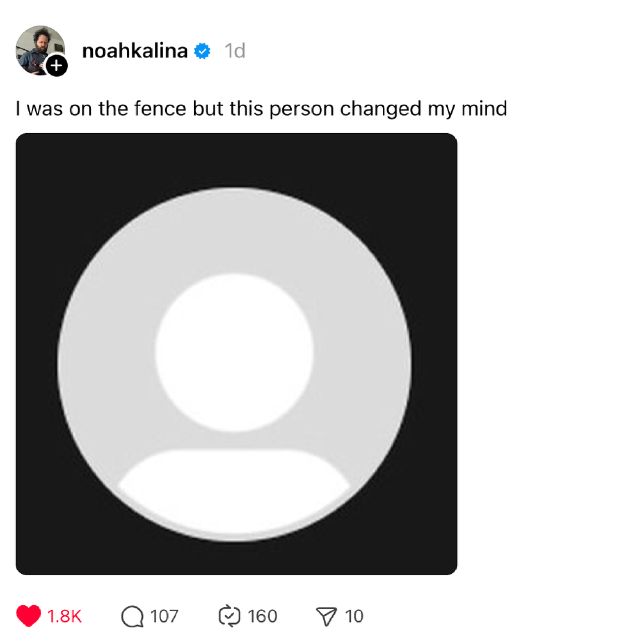Image resolution: width=640 pixels, height=643 pixels.
Task: View the 160 reposts count
Action: tap(262, 616)
